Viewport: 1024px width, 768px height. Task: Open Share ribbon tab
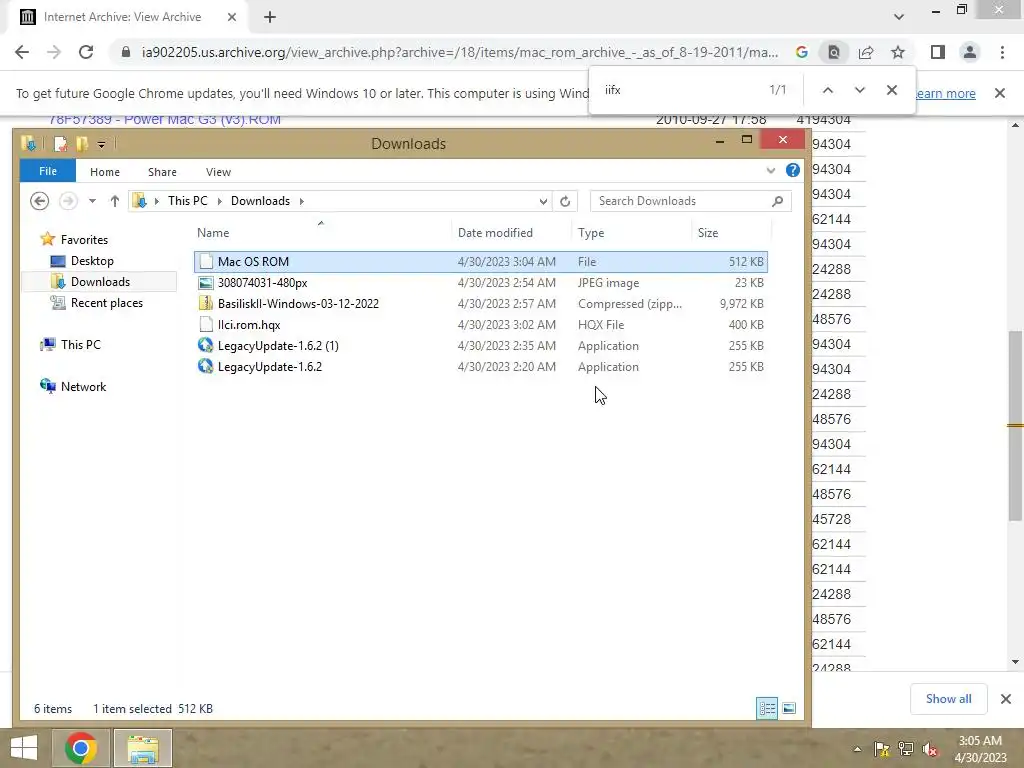coord(162,172)
